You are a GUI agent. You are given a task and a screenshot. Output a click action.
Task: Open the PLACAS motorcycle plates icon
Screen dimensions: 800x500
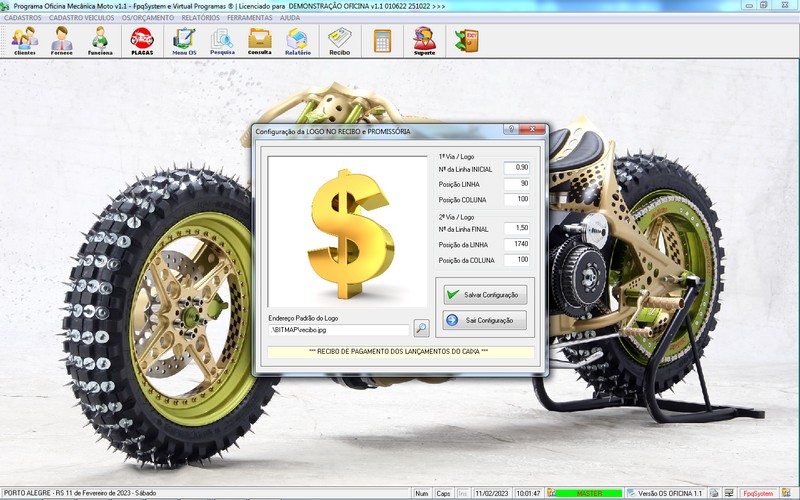(142, 41)
